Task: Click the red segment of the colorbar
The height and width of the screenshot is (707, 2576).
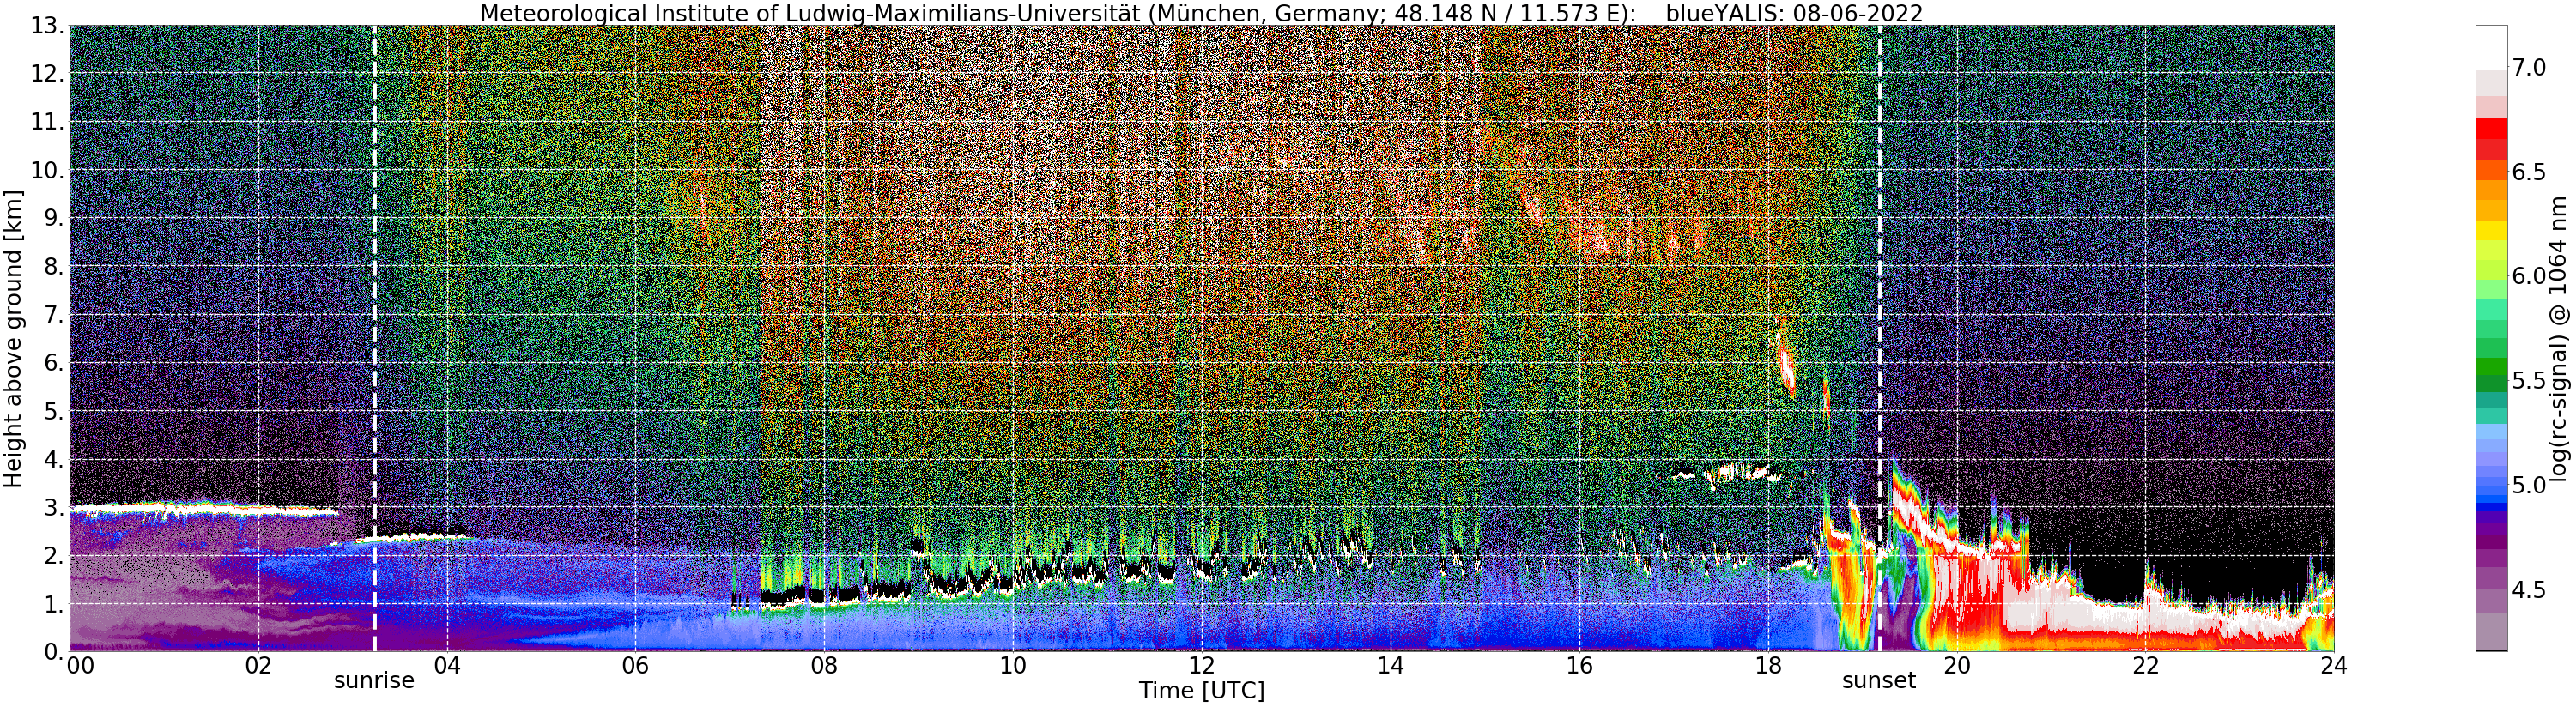Action: [2492, 130]
